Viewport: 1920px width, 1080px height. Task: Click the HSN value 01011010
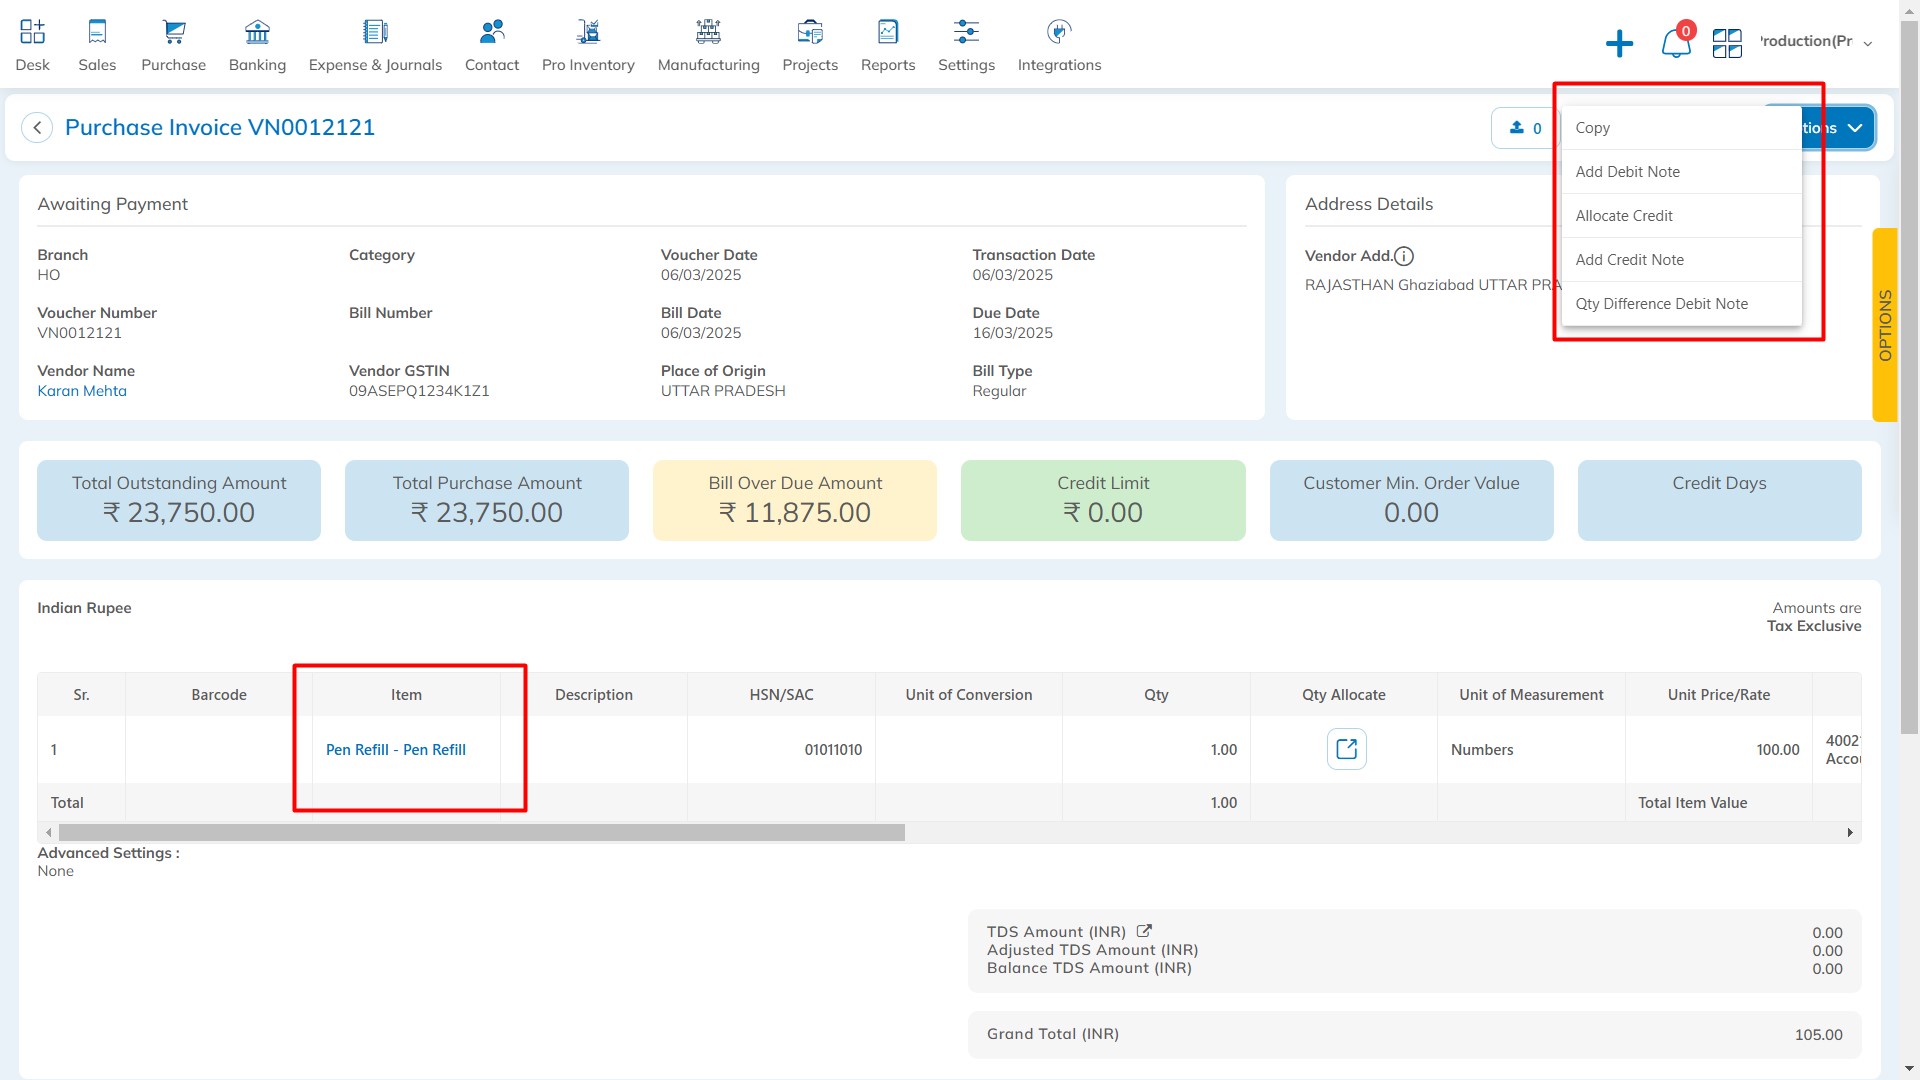point(833,750)
